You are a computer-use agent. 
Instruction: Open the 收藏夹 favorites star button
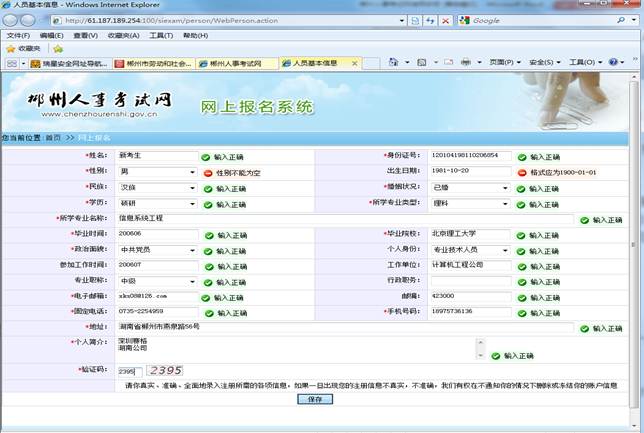24,48
